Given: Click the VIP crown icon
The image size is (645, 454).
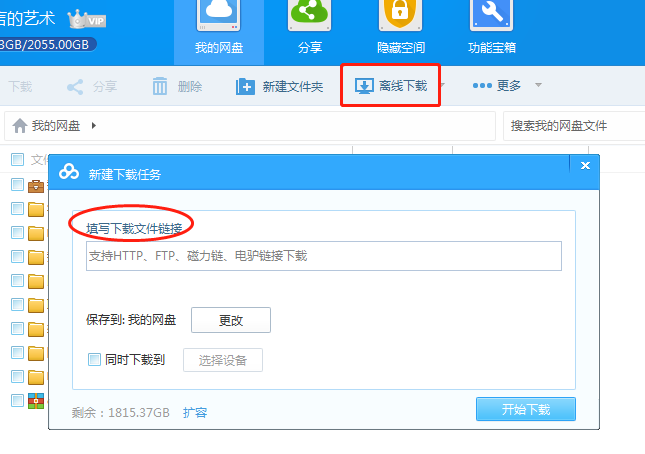Looking at the screenshot, I should pos(87,19).
